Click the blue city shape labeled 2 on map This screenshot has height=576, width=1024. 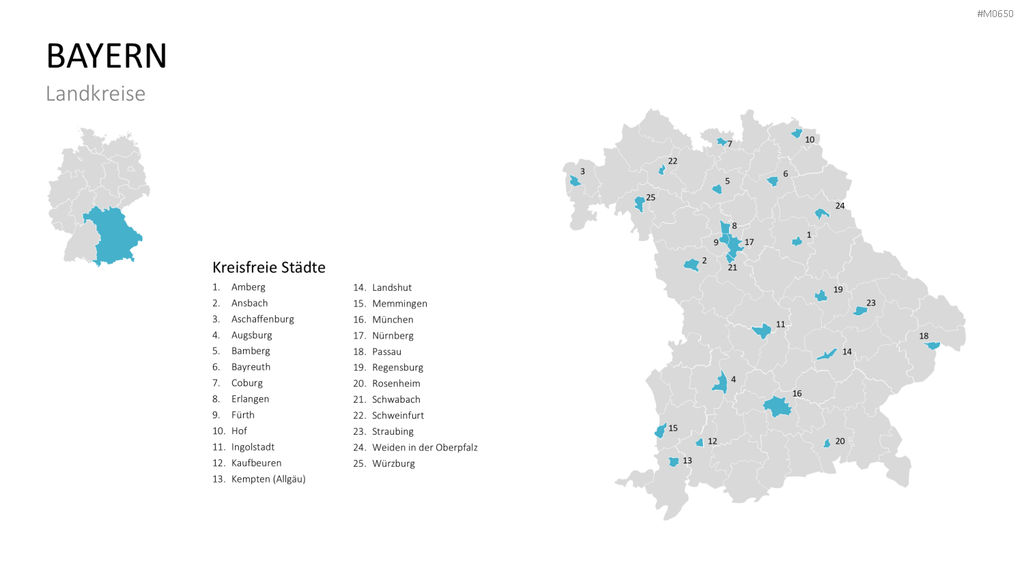coord(692,264)
